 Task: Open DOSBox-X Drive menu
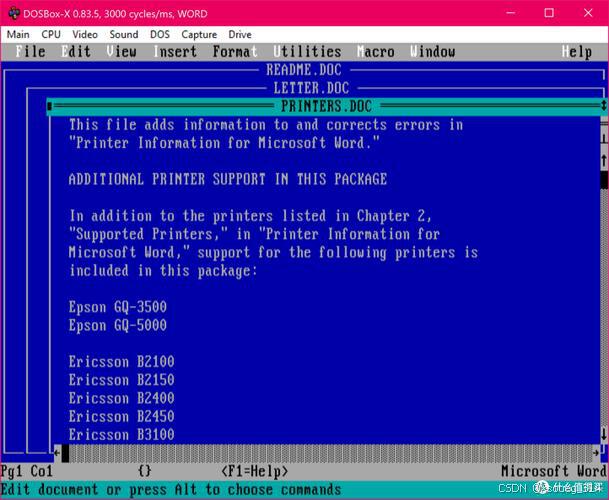point(240,35)
